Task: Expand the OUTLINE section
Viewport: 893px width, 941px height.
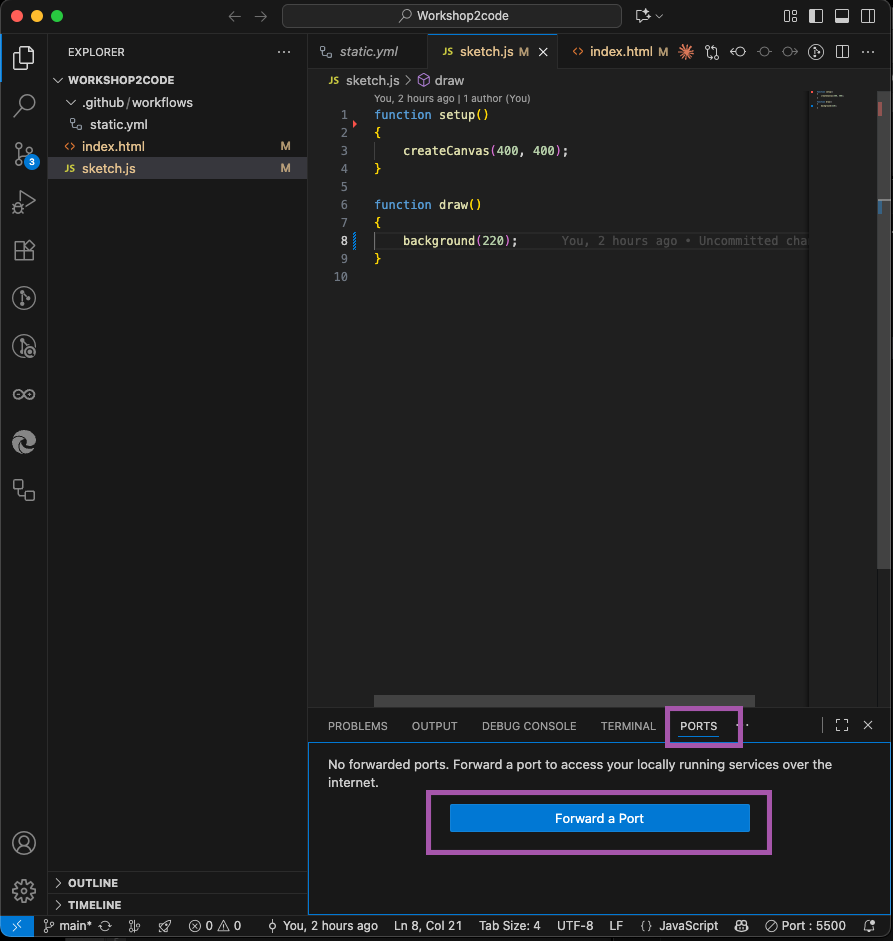Action: 177,883
